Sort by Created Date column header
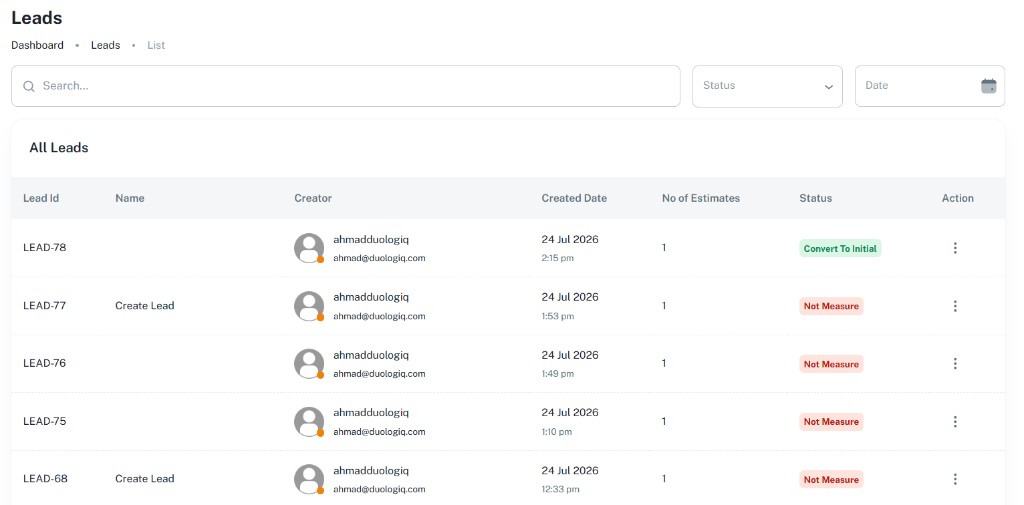 [574, 198]
